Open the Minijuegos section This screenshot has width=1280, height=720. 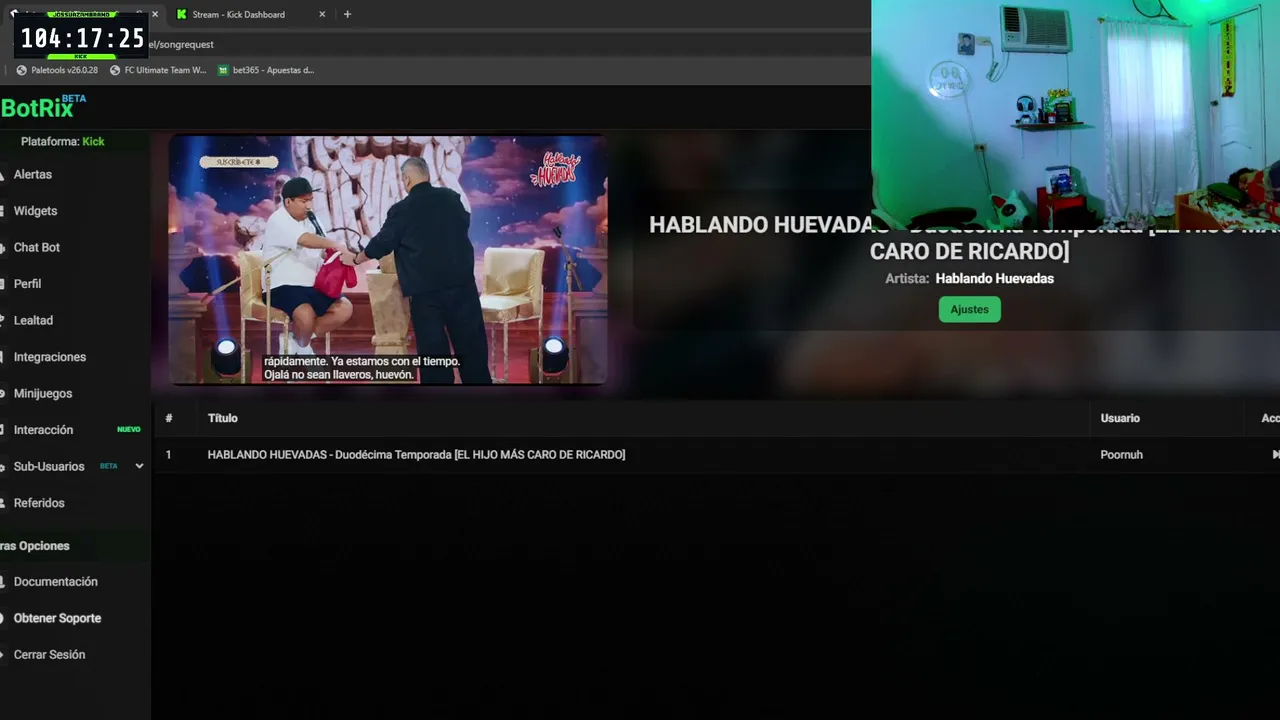tap(43, 393)
